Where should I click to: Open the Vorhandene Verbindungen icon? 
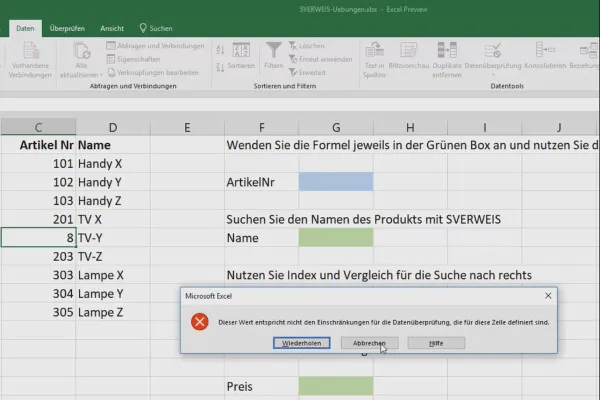tap(30, 60)
